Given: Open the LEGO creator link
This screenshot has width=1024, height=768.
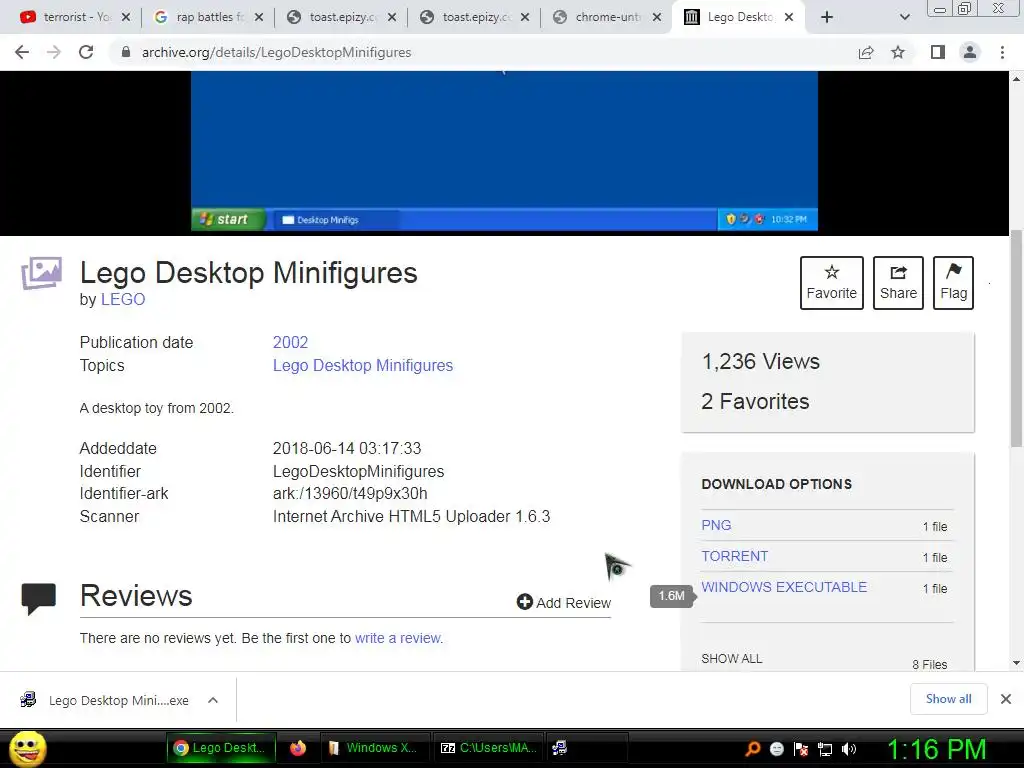Looking at the screenshot, I should click(x=123, y=299).
